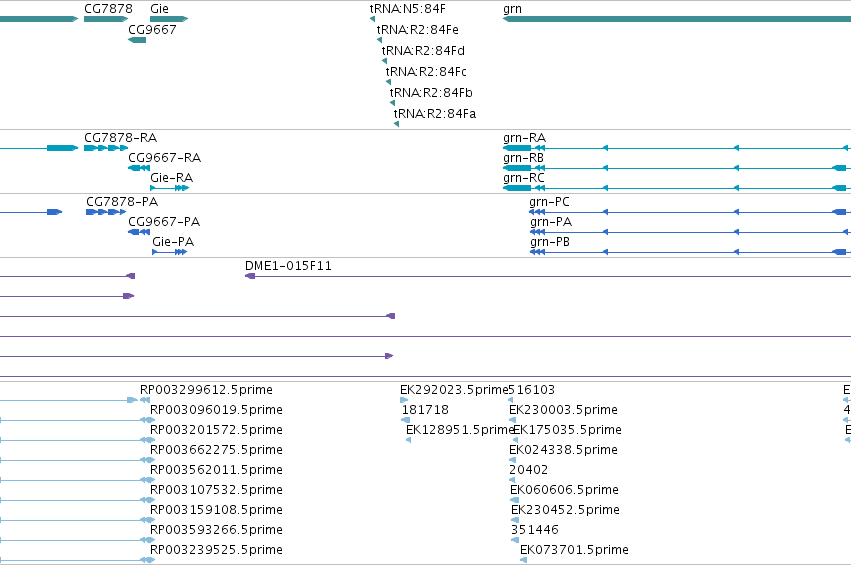Select the grn-RB transcript label
Viewport: 851px width, 565px height.
(x=523, y=157)
